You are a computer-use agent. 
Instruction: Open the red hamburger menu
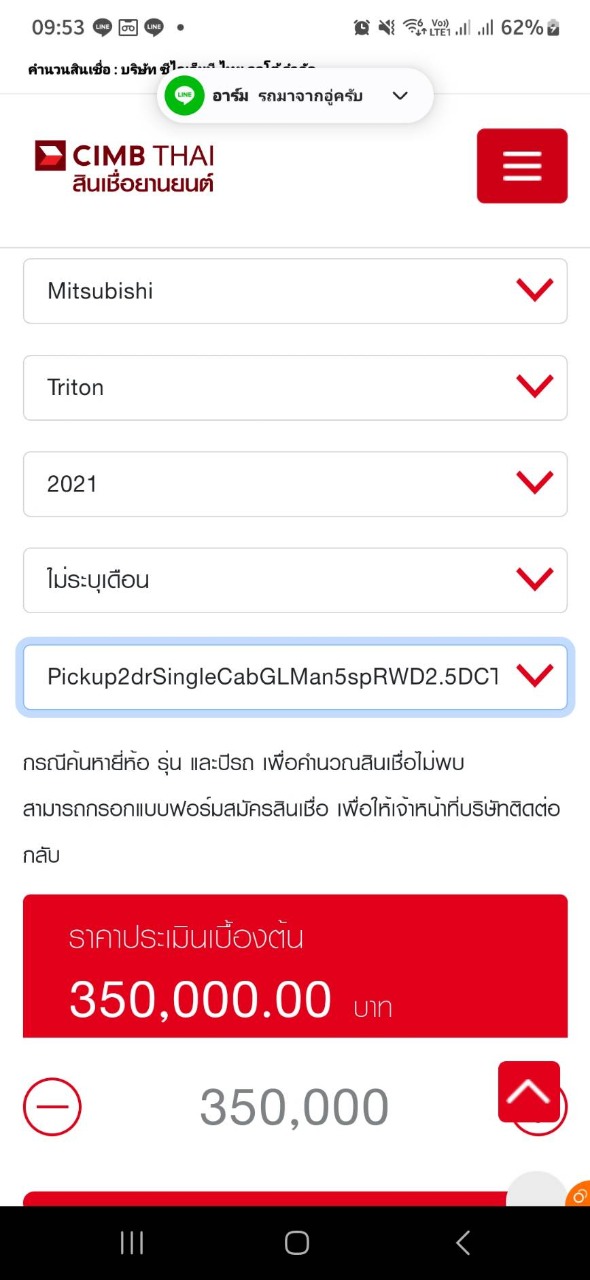[x=521, y=166]
